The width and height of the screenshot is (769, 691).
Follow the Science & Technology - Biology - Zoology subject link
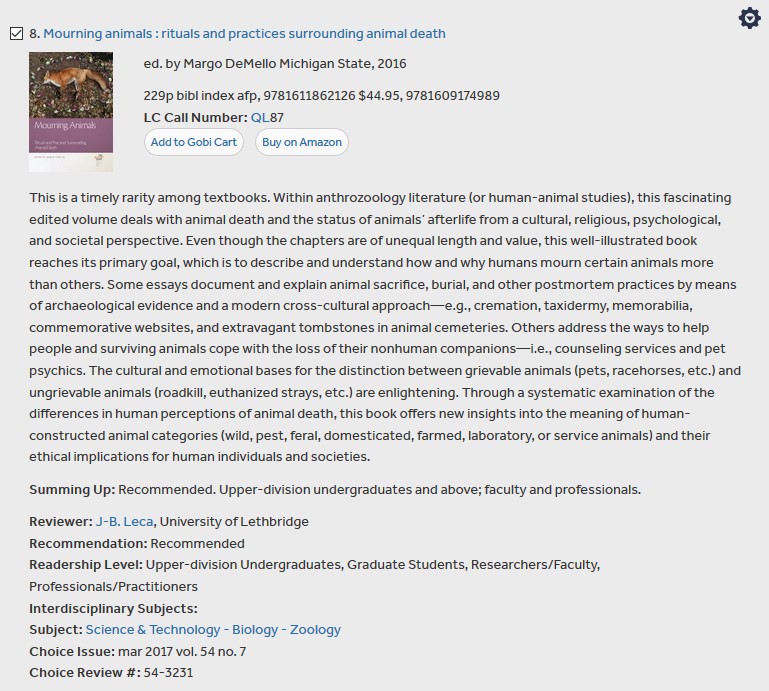tap(213, 629)
